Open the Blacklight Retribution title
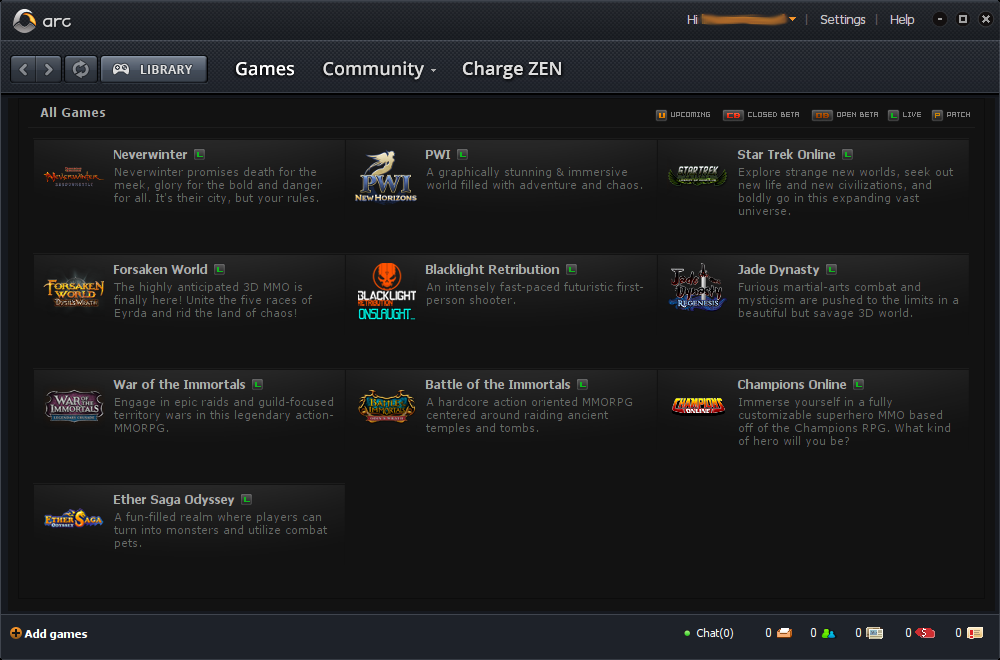 click(x=492, y=269)
